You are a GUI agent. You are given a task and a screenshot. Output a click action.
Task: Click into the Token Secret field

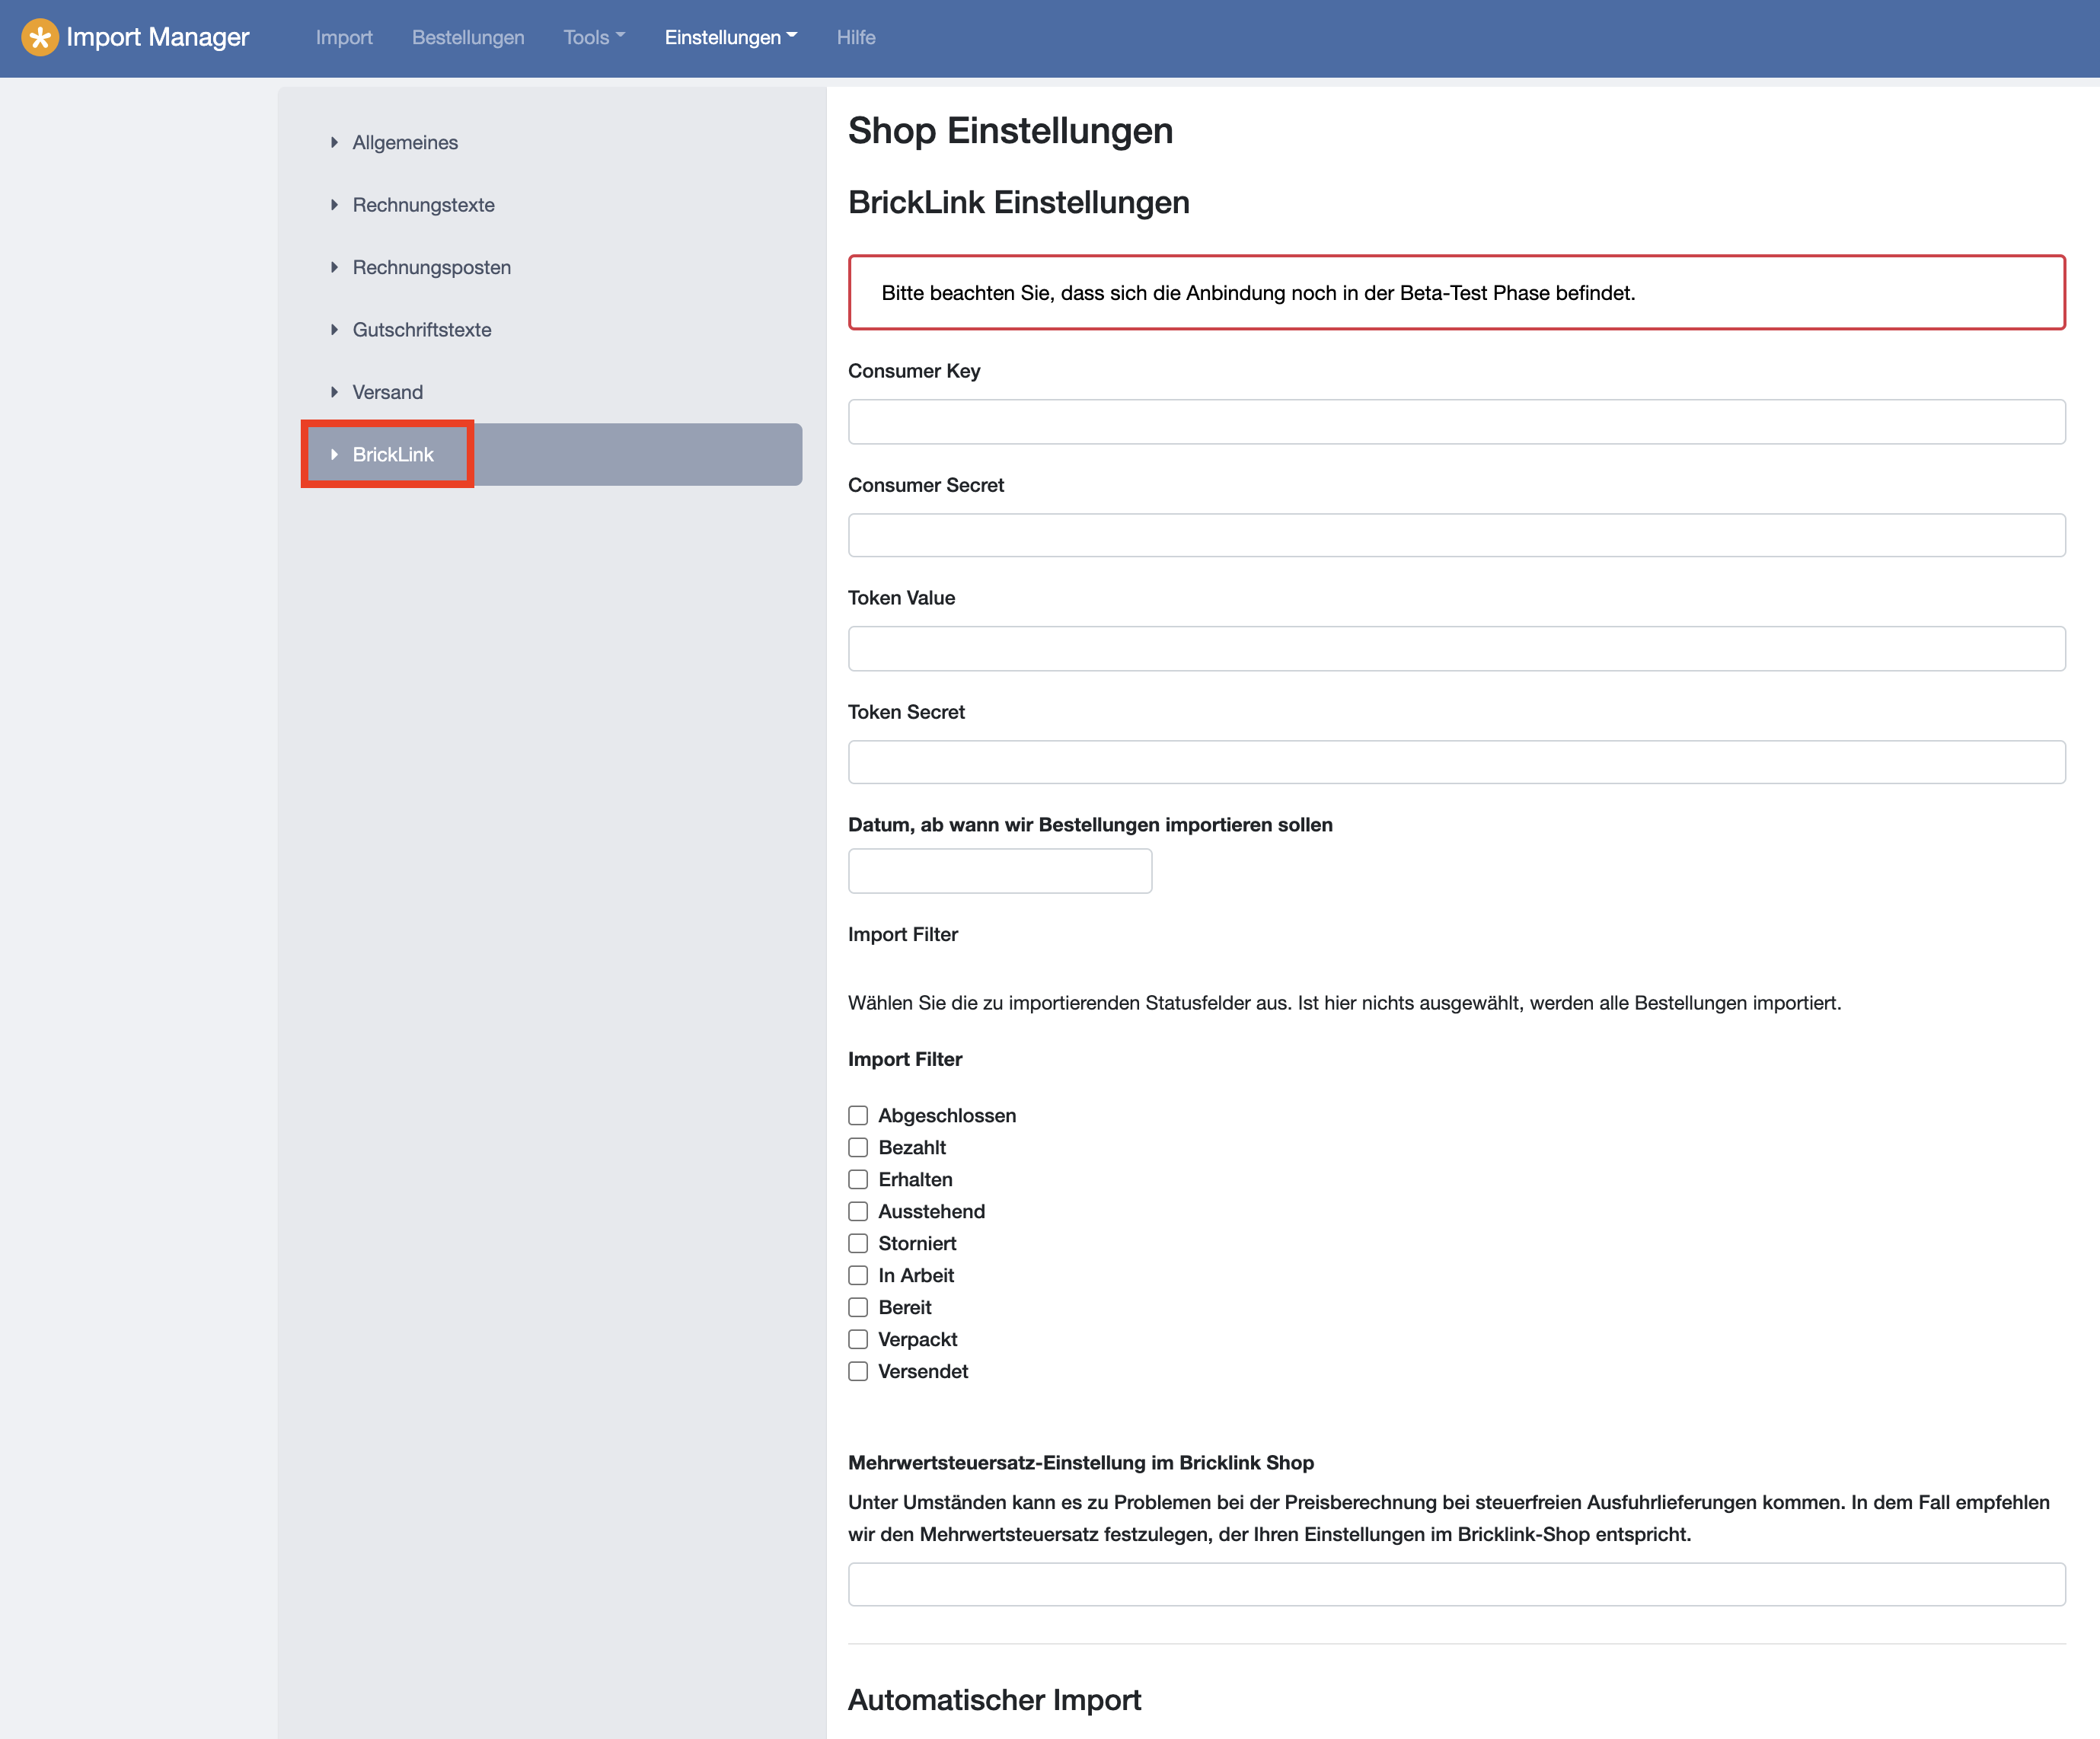tap(1456, 762)
